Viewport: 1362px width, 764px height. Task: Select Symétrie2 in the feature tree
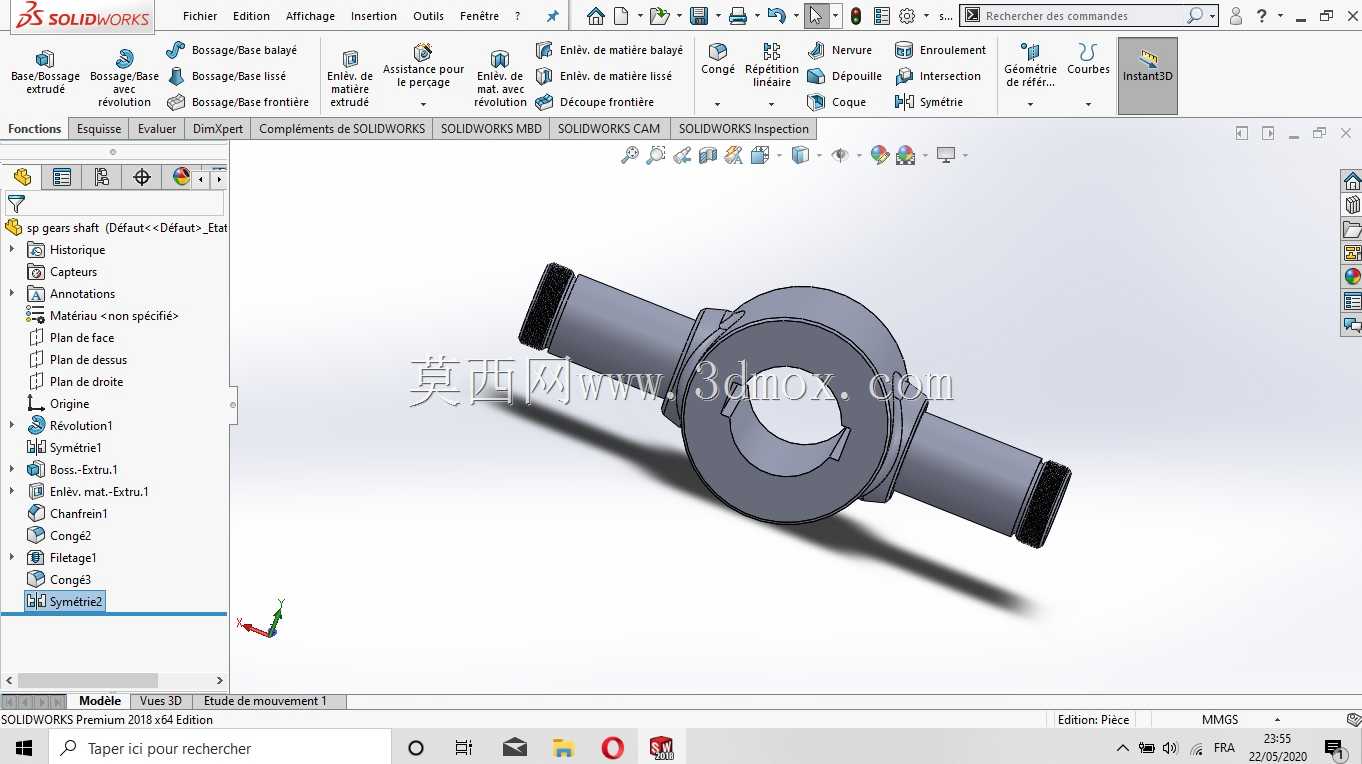[65, 602]
